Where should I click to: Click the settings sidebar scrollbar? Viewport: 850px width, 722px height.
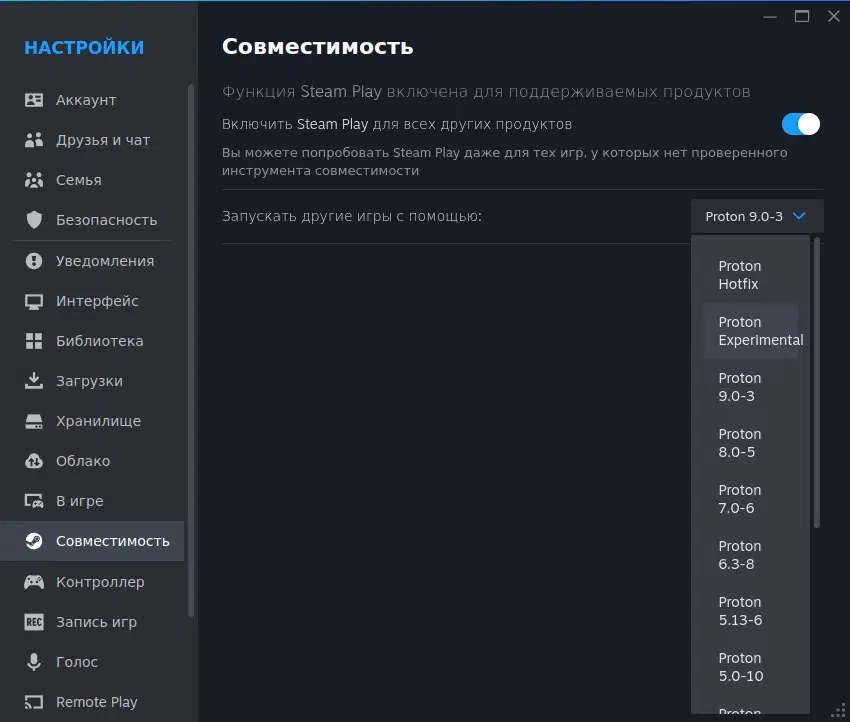pos(191,350)
